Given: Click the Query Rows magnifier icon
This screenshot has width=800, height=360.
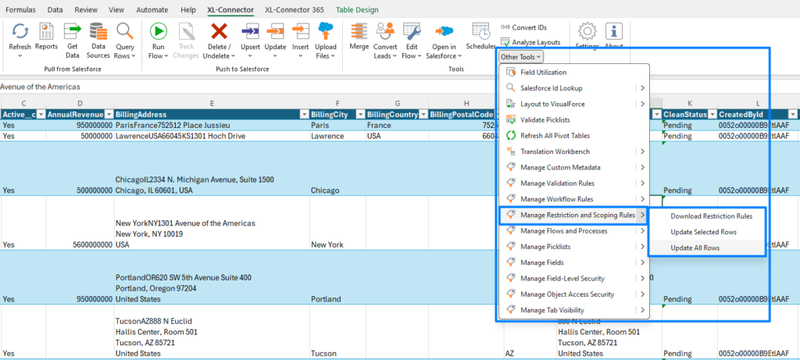Looking at the screenshot, I should [x=124, y=31].
